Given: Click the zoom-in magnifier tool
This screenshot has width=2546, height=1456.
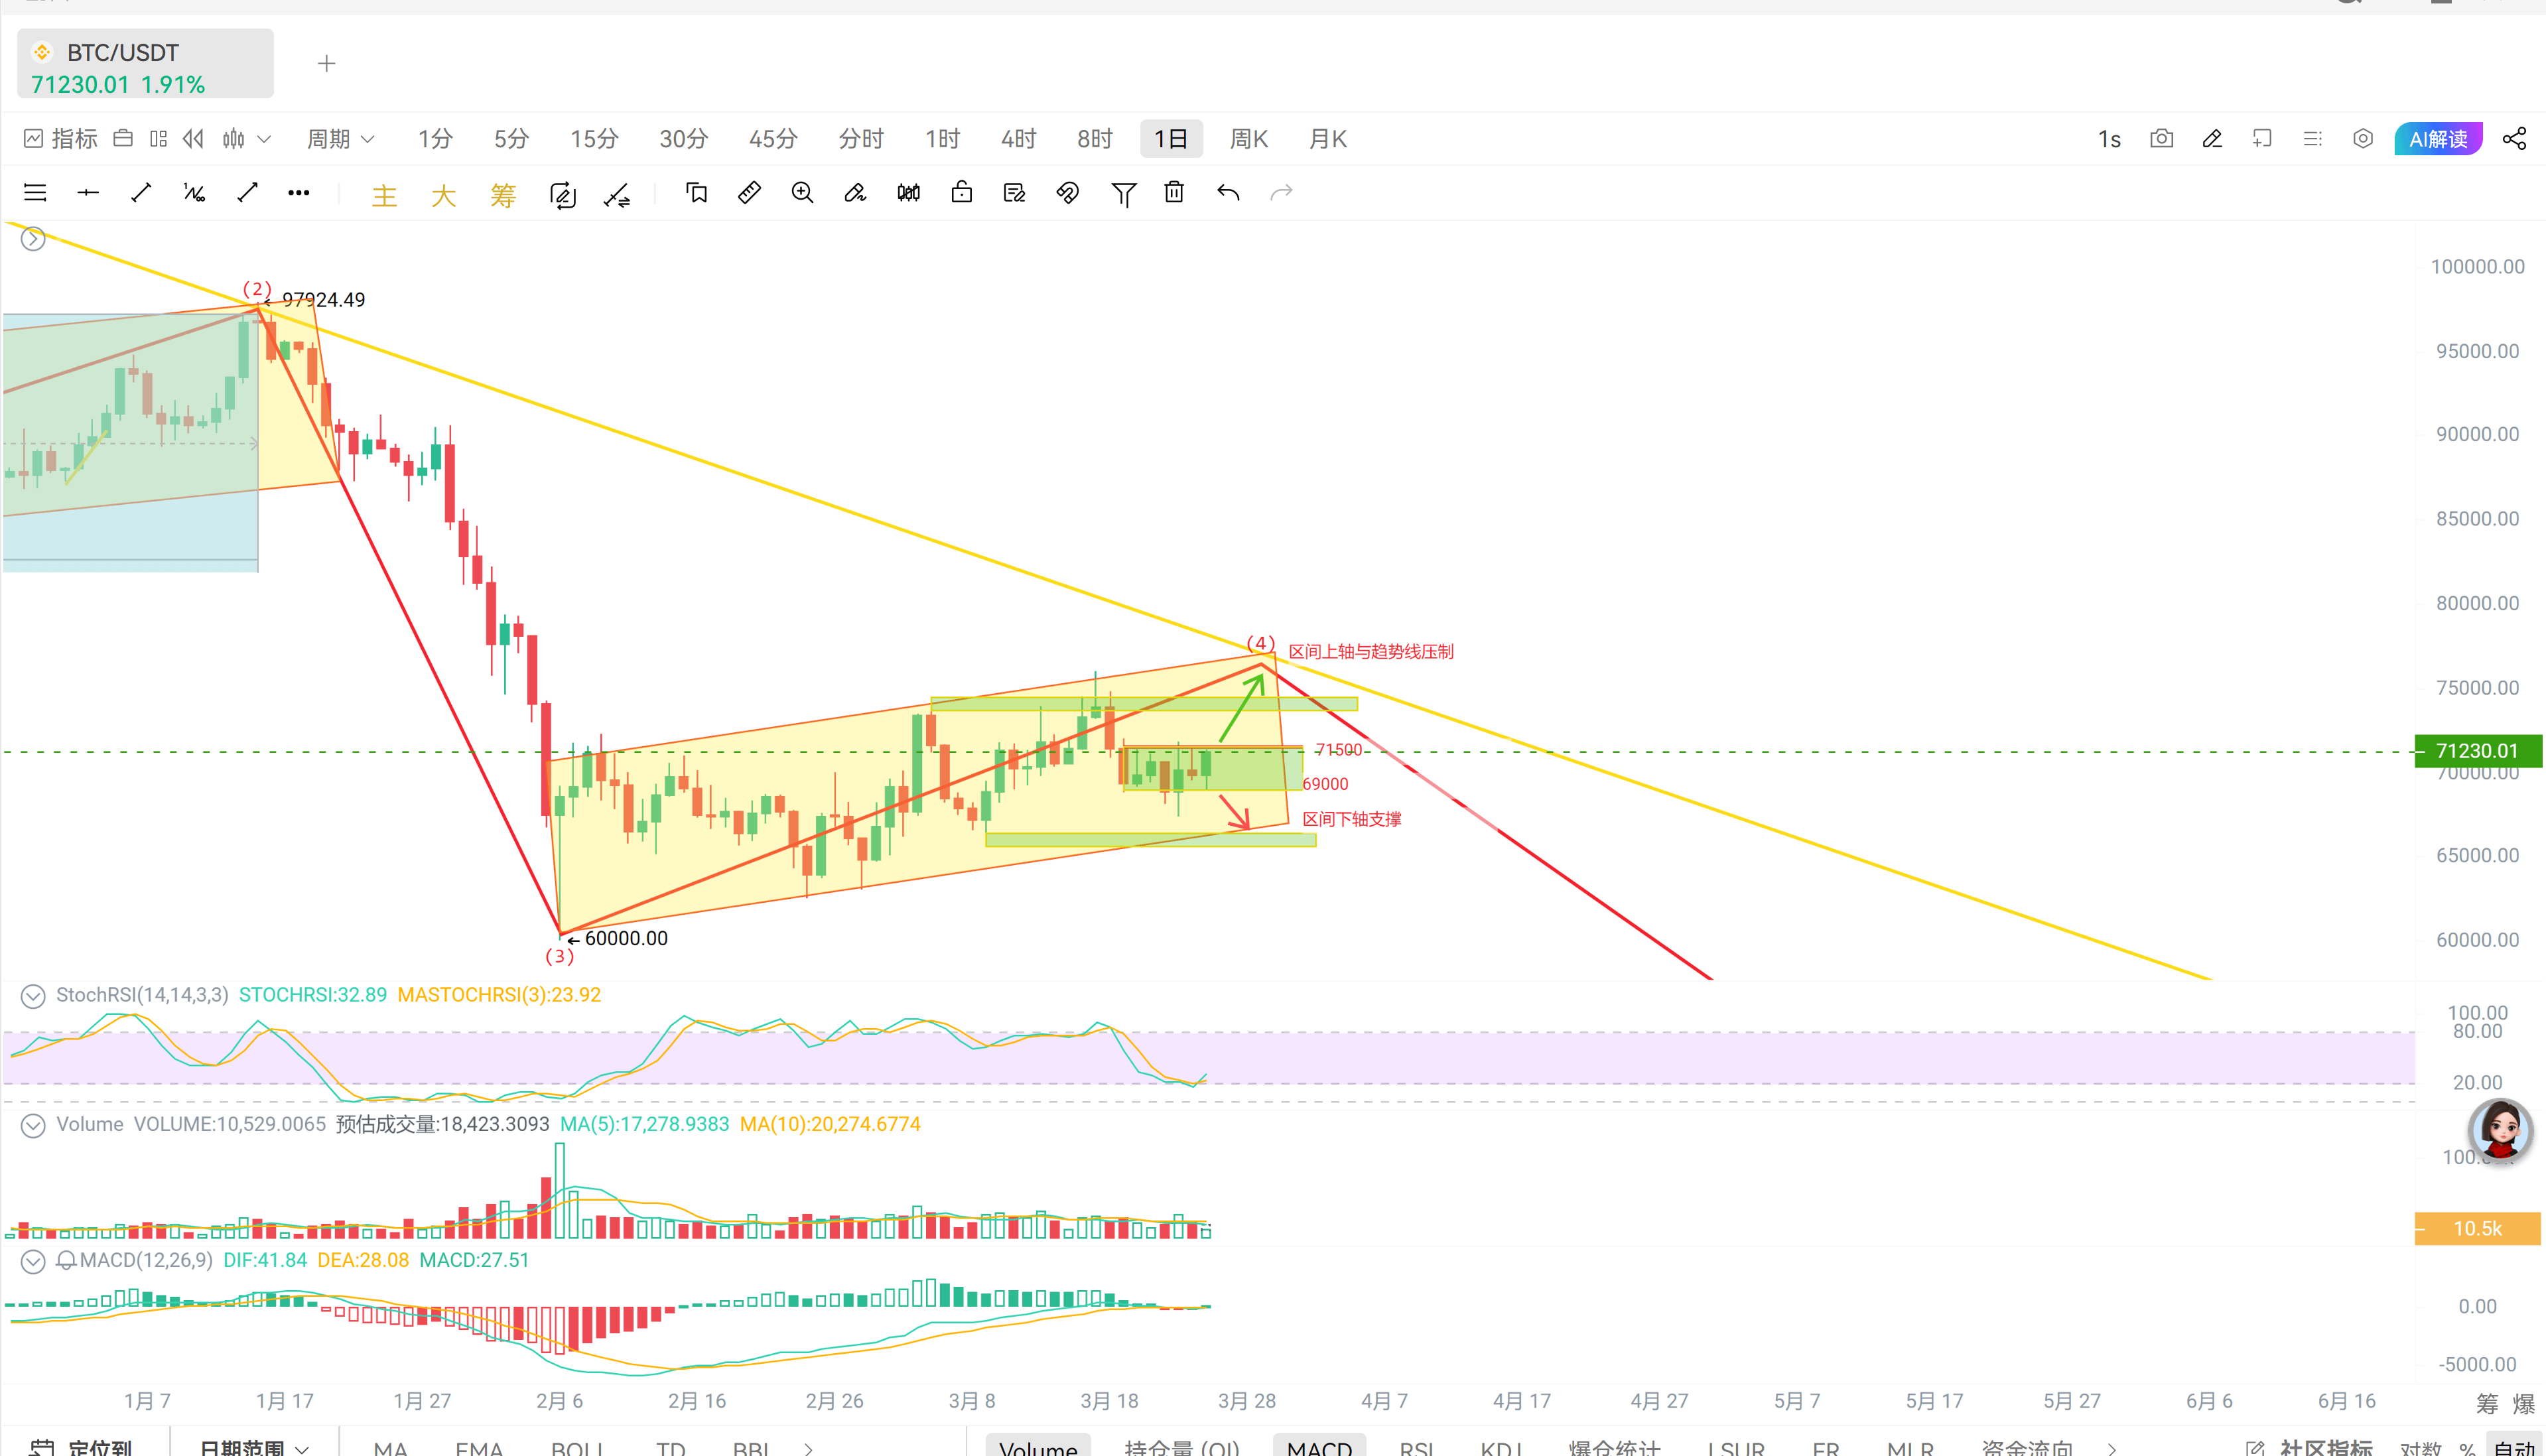Looking at the screenshot, I should [x=802, y=192].
